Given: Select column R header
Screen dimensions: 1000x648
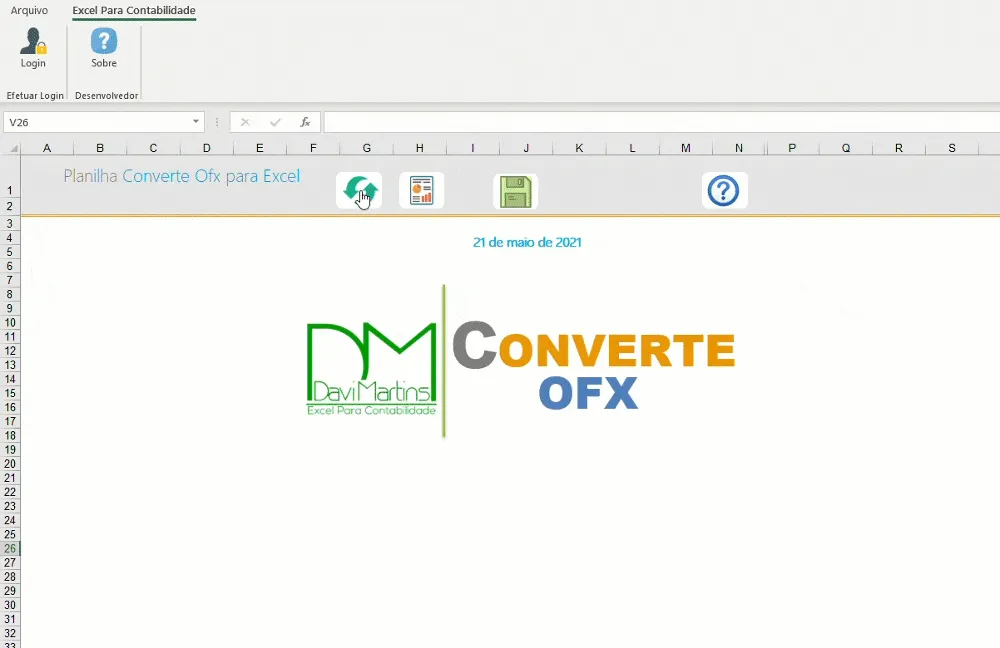Looking at the screenshot, I should [x=899, y=148].
